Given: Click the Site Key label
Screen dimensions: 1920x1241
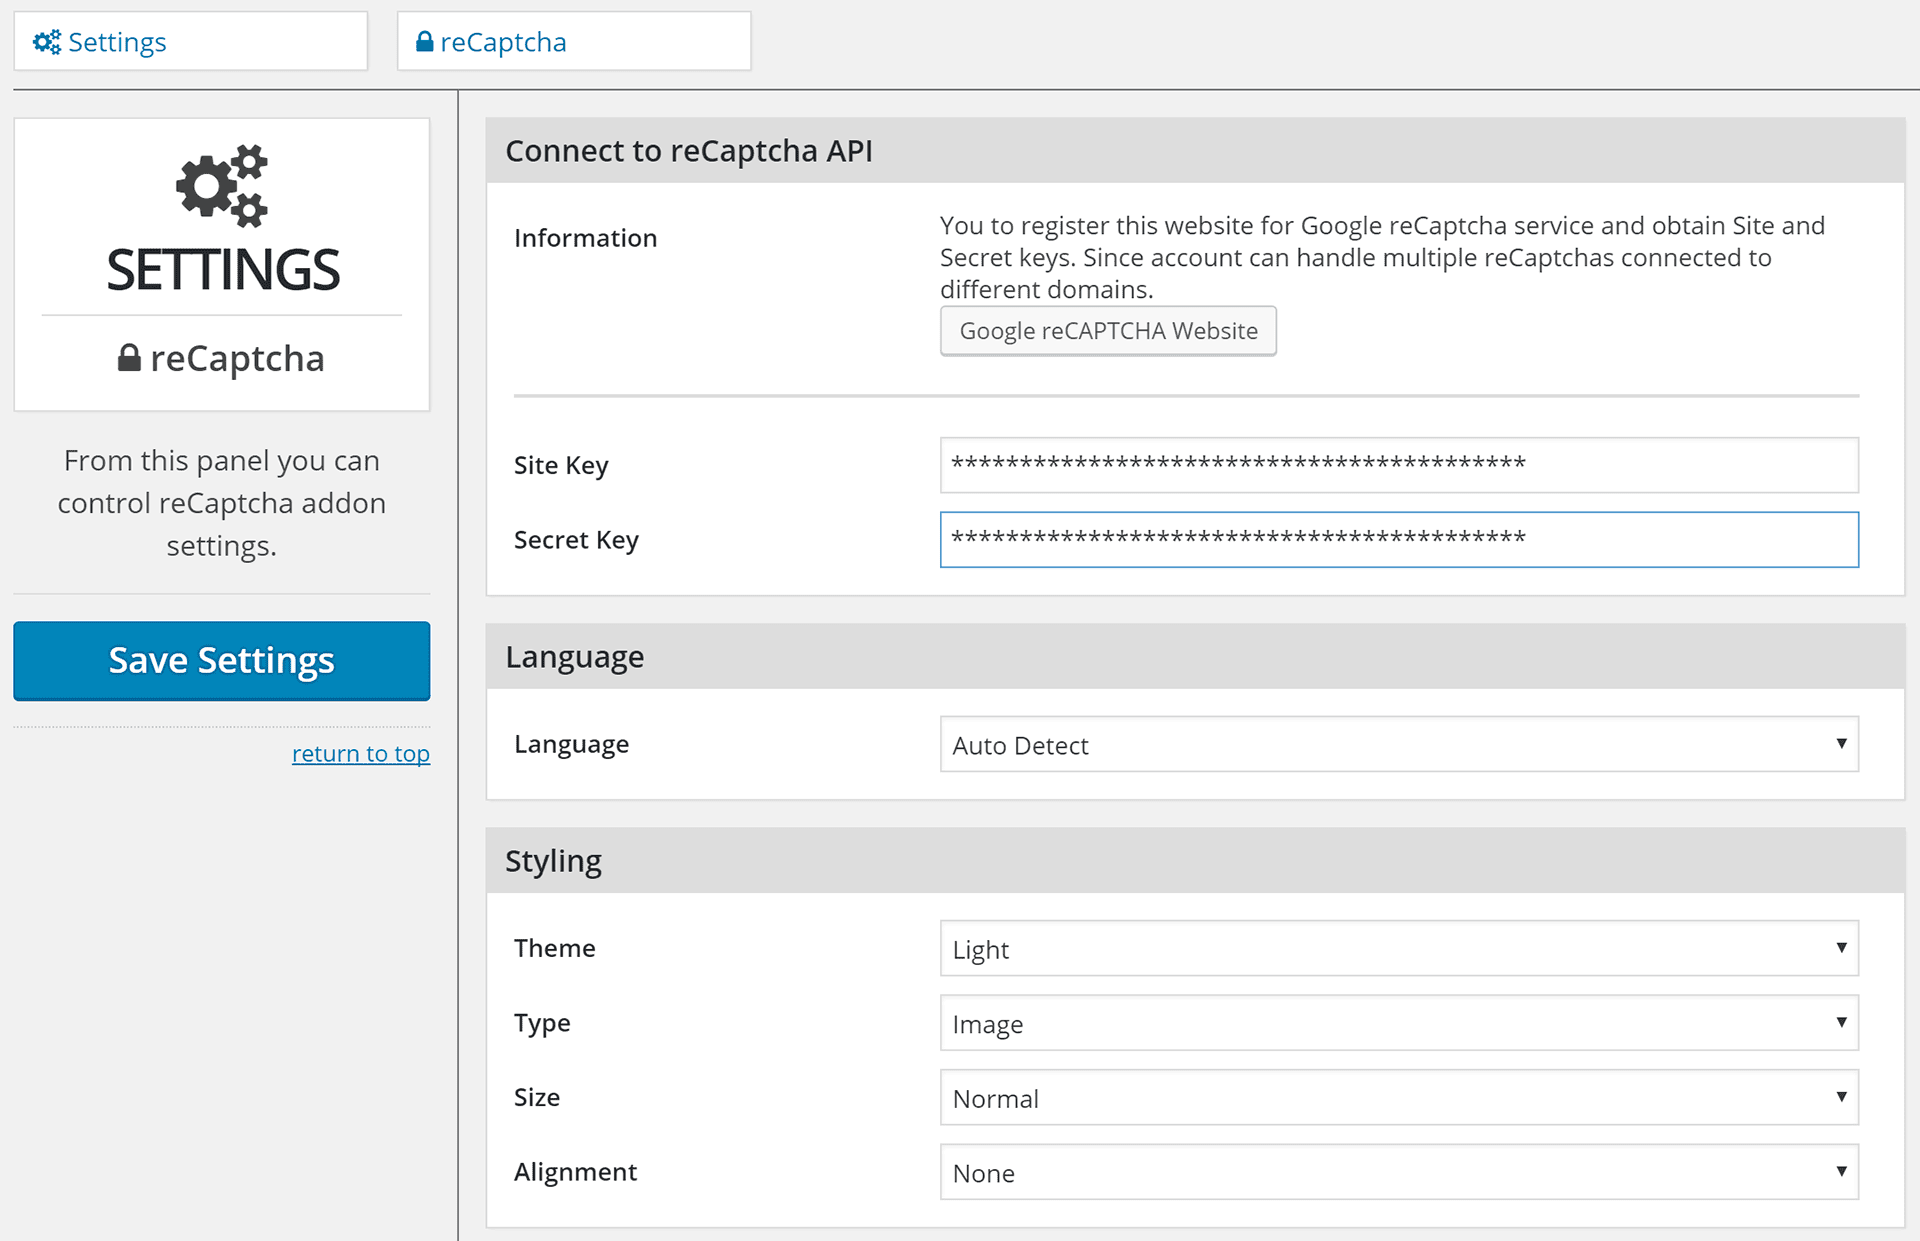Looking at the screenshot, I should point(561,465).
